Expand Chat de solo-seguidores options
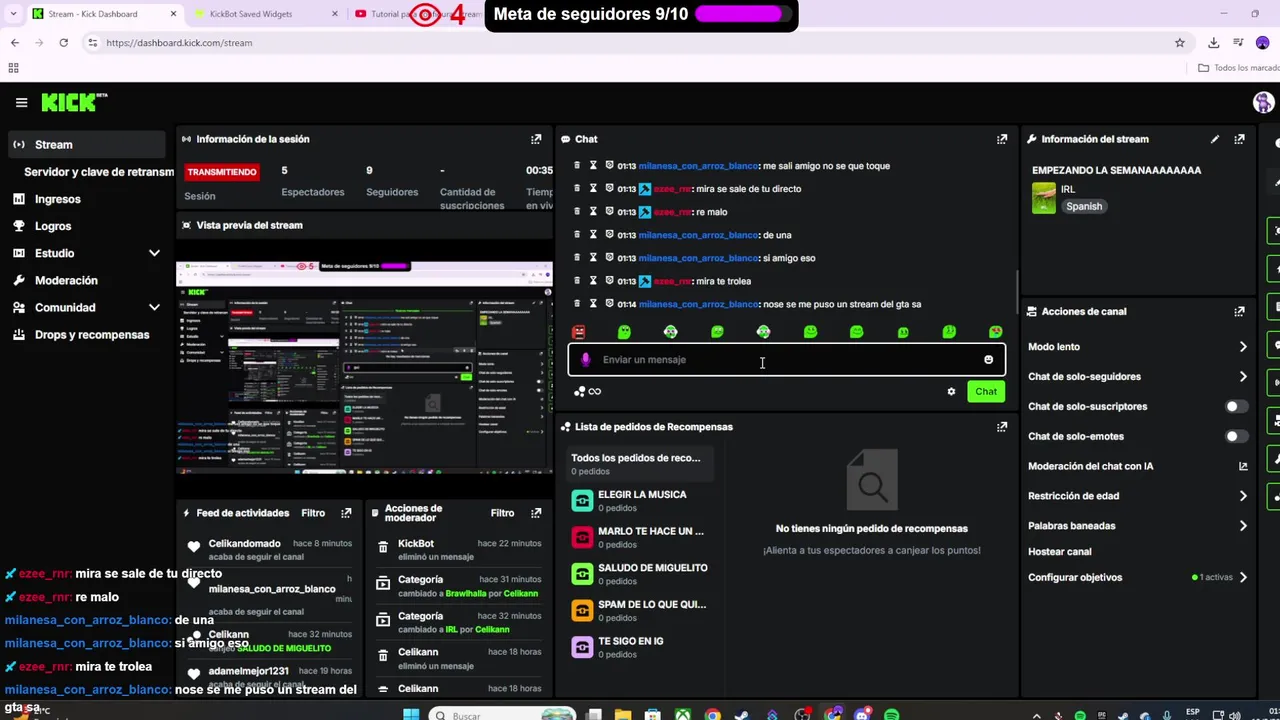The height and width of the screenshot is (720, 1280). tap(1243, 377)
